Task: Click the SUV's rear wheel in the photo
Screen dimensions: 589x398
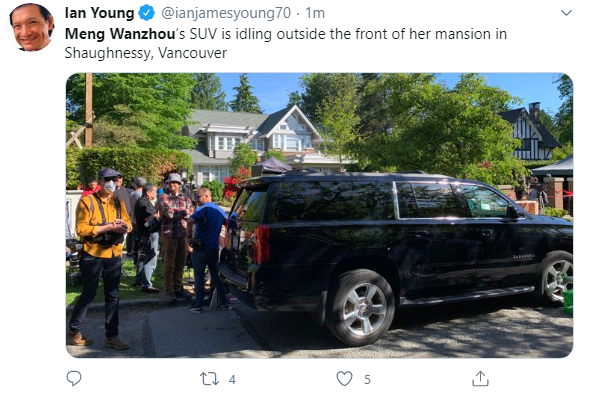Action: [361, 307]
